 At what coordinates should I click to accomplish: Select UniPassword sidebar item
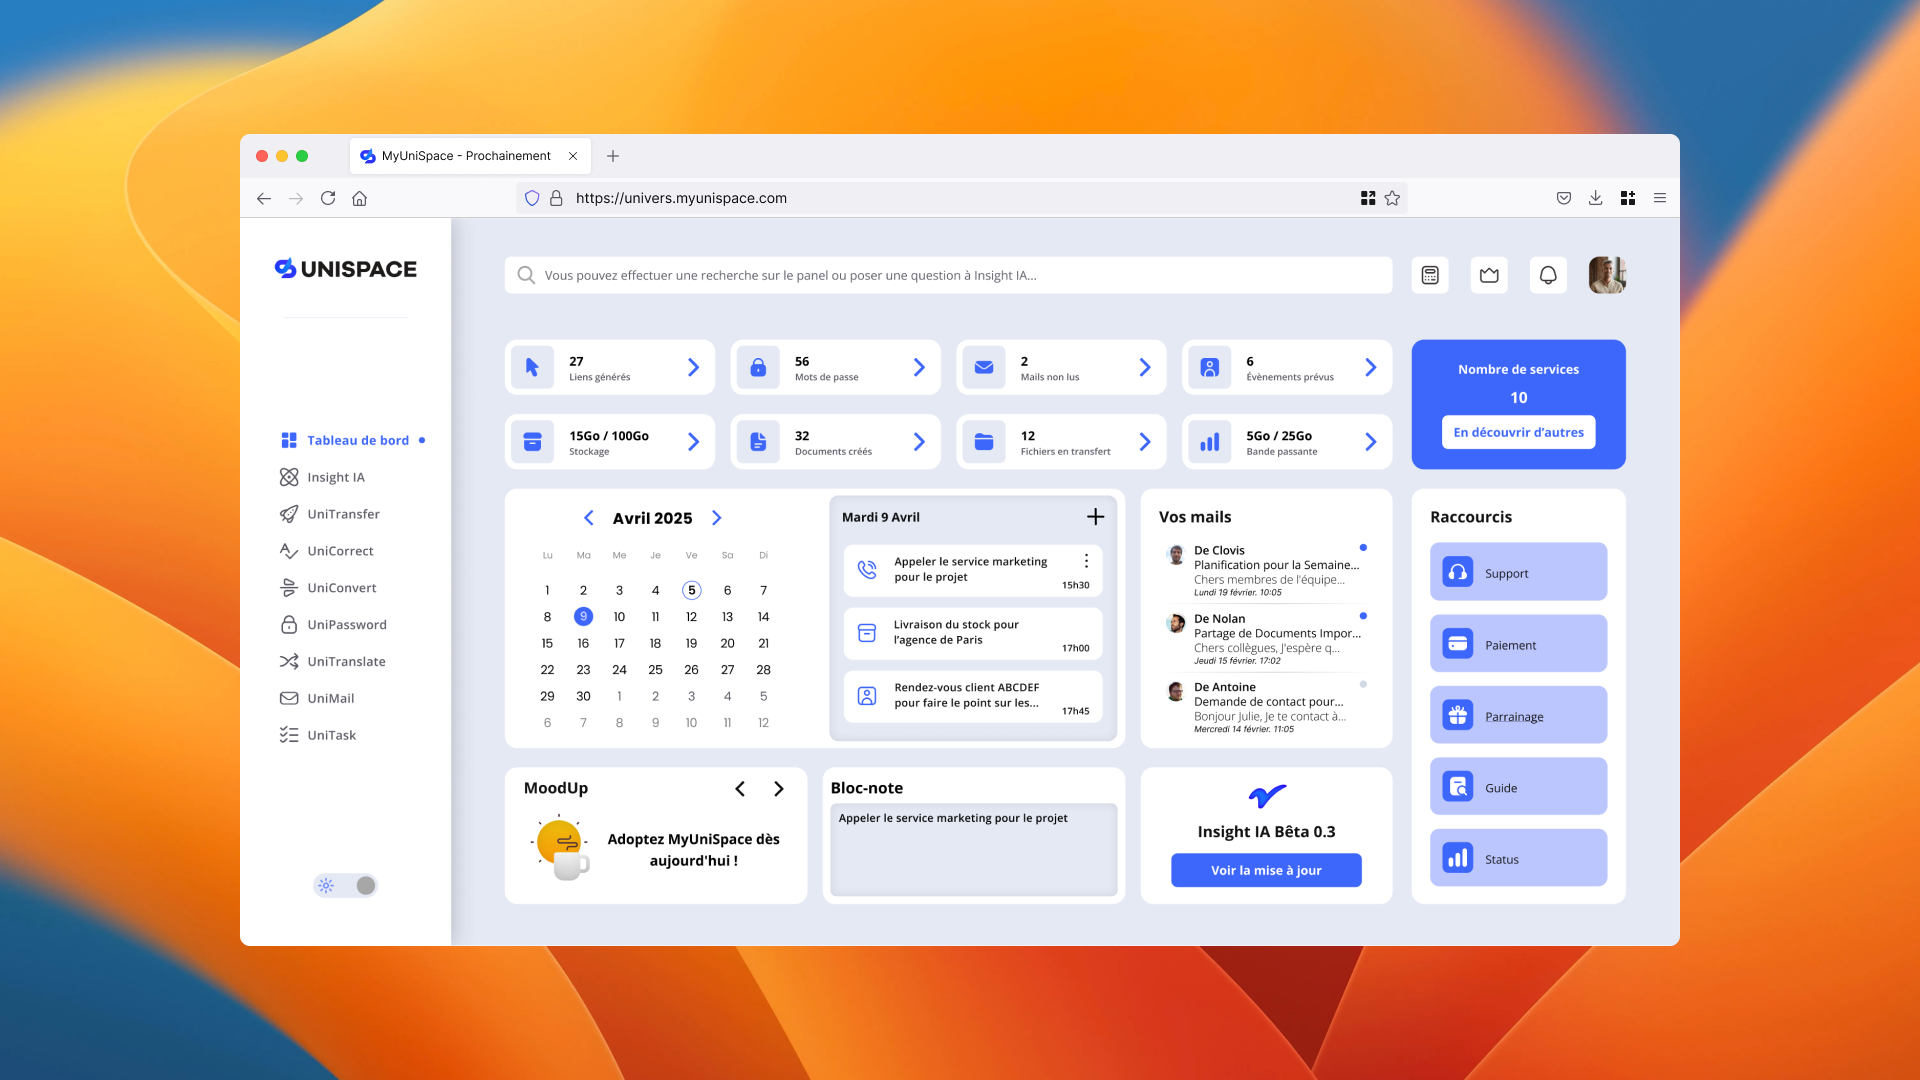[346, 624]
